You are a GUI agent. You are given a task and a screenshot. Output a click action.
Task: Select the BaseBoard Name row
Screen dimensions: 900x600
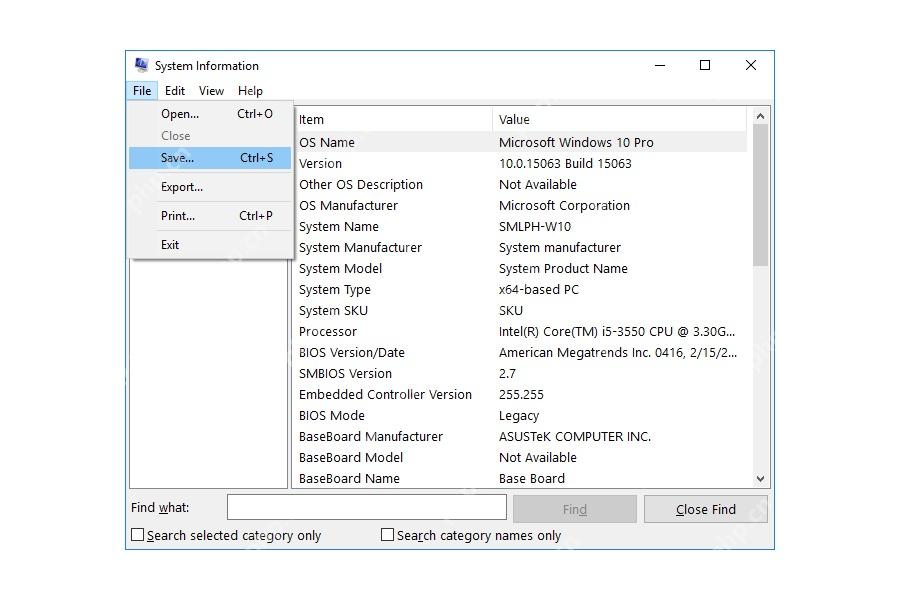click(x=520, y=478)
